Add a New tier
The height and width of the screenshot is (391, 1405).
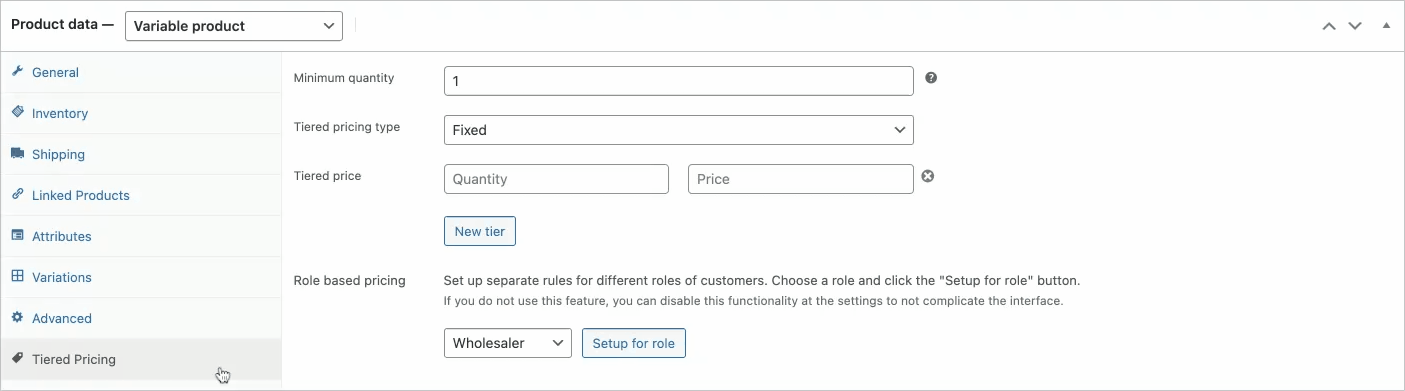[480, 231]
